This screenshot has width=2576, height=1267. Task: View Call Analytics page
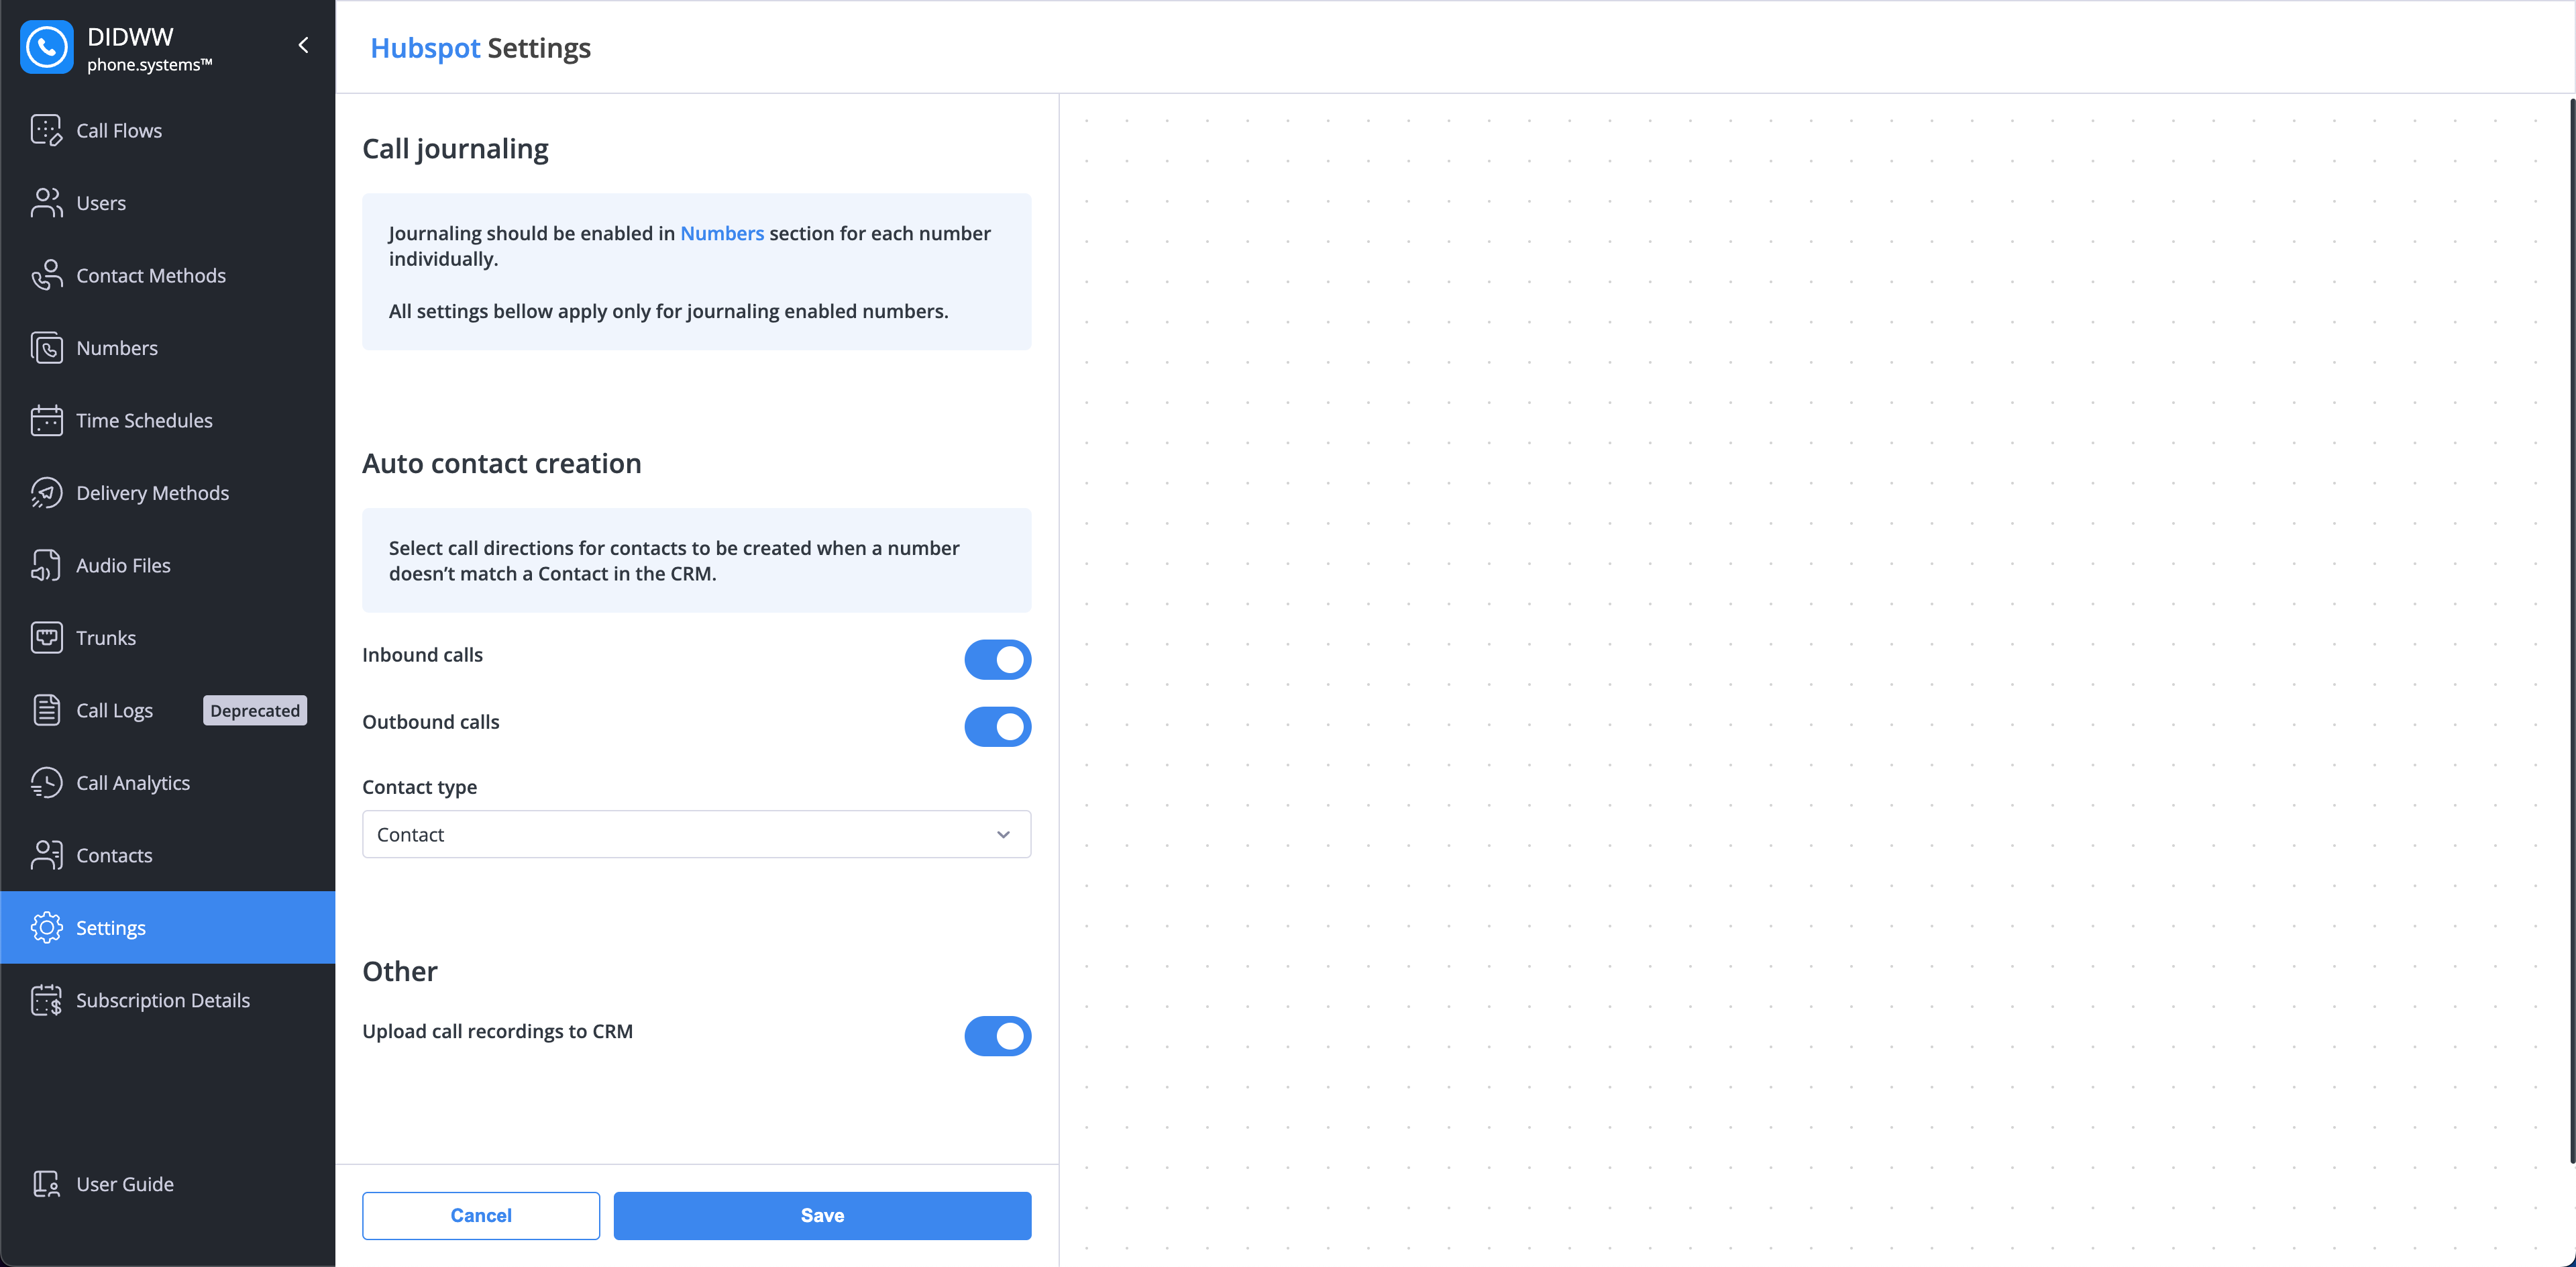(167, 783)
